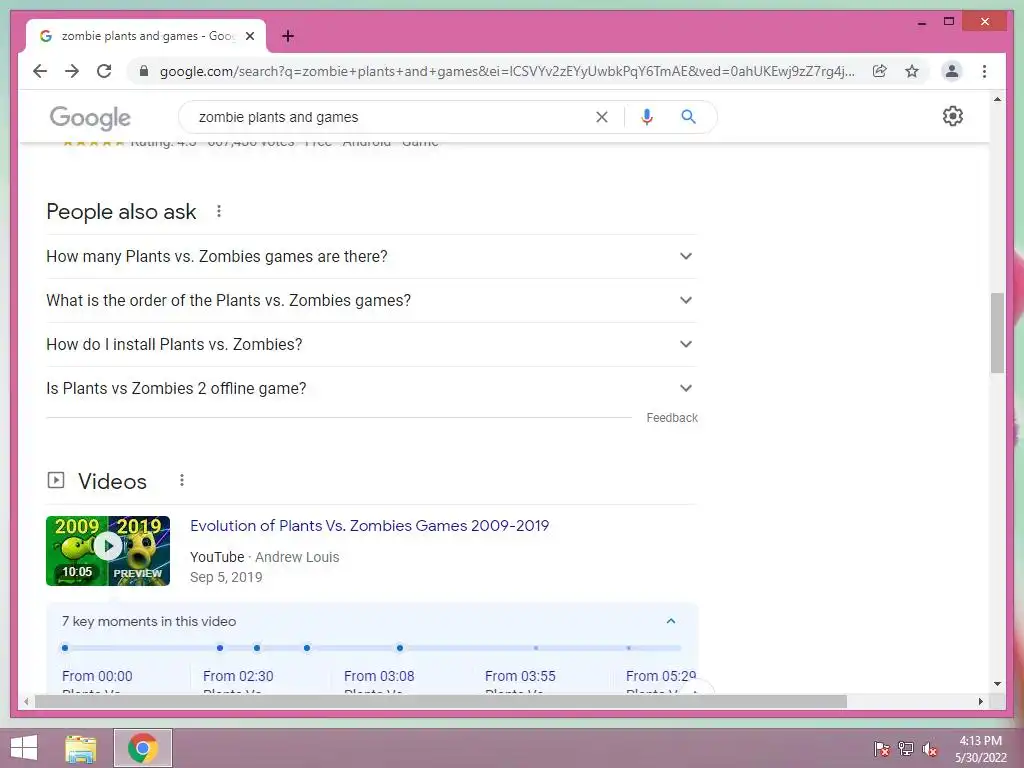Bookmark this page with the star
This screenshot has height=768, width=1024.
(x=912, y=71)
